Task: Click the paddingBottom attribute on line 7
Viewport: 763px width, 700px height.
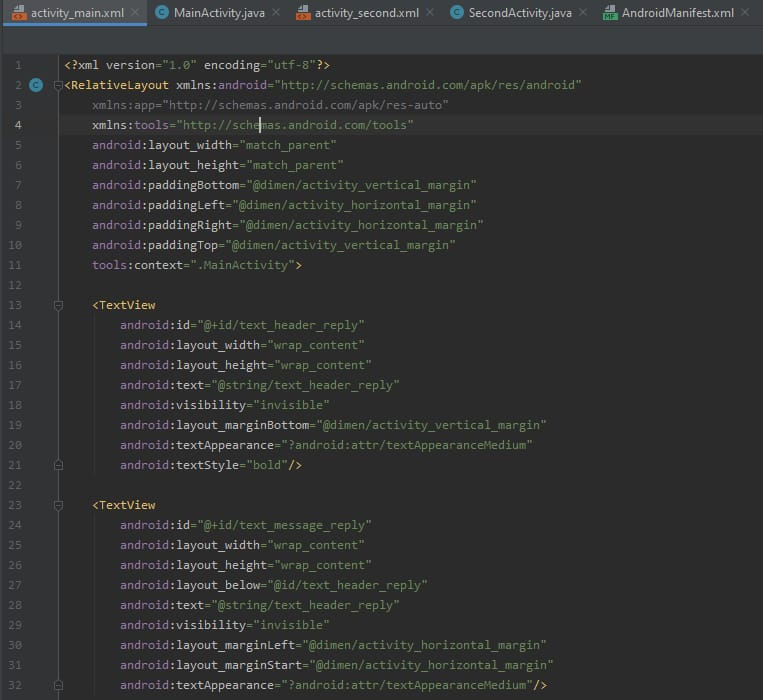Action: (165, 185)
